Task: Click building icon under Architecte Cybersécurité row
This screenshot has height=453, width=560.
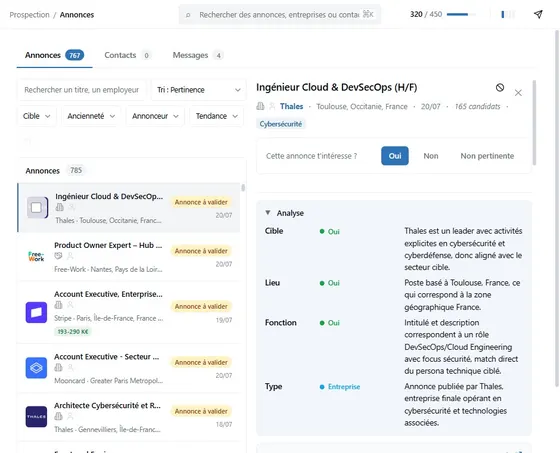Action: coord(58,416)
